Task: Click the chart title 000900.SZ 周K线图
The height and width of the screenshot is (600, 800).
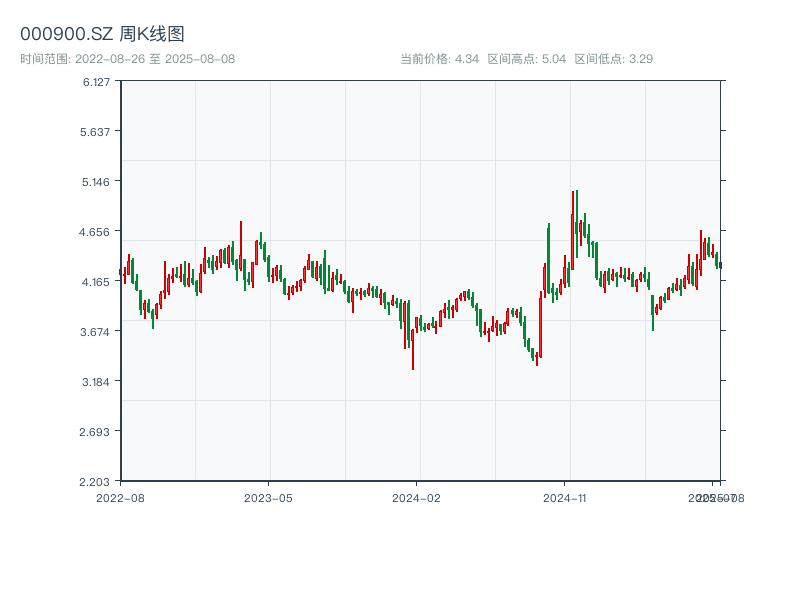Action: tap(102, 34)
